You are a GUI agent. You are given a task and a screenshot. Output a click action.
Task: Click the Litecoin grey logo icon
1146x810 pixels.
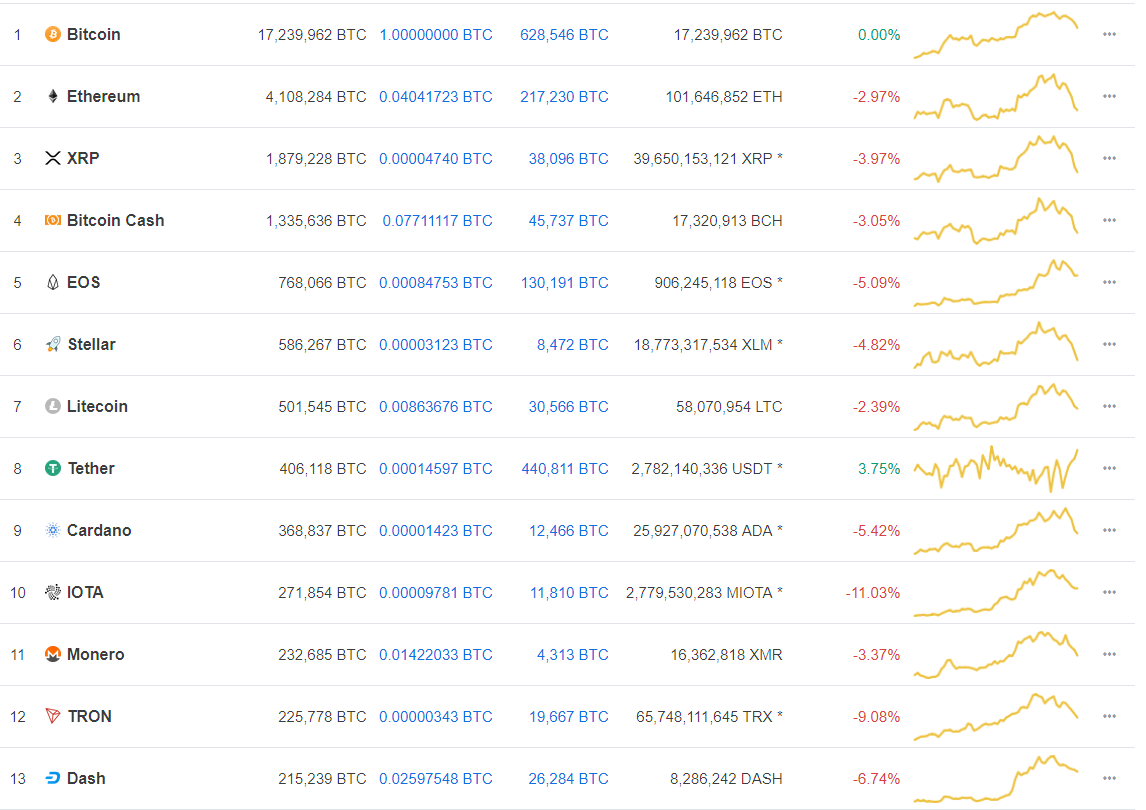[53, 406]
